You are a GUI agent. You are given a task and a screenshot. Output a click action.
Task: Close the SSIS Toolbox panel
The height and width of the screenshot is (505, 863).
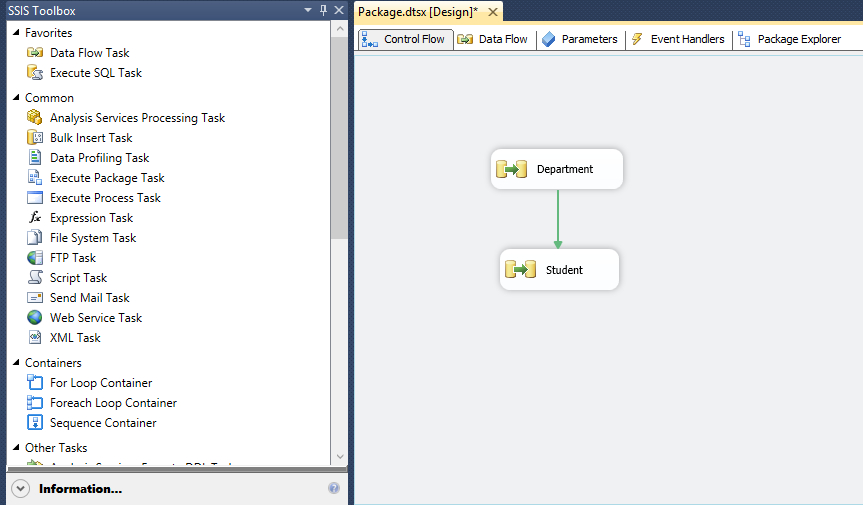click(339, 10)
